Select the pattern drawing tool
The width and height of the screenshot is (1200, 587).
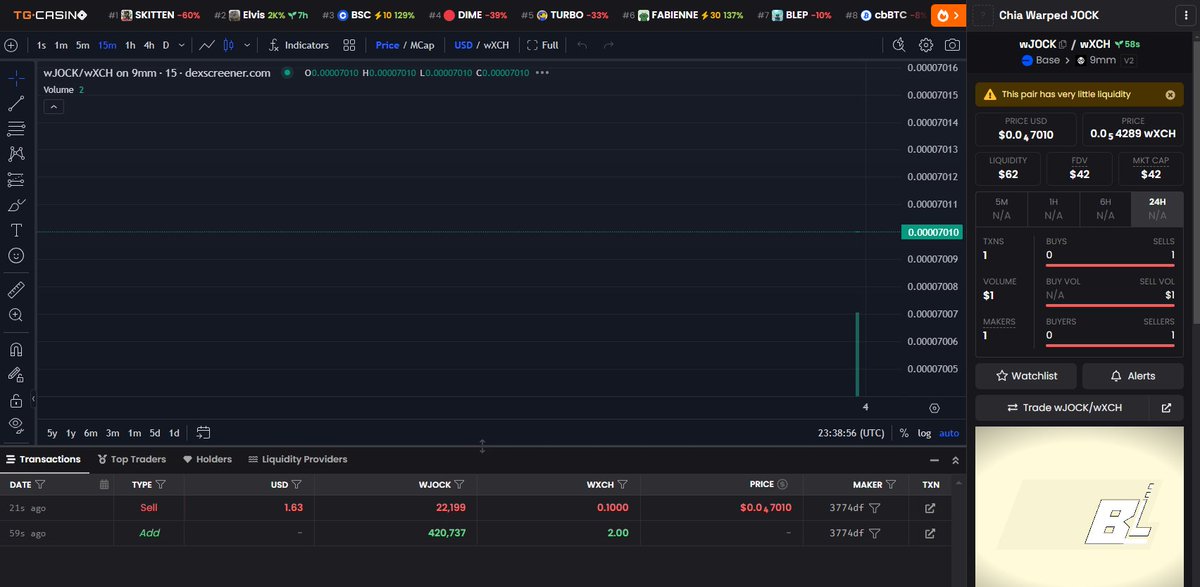[x=16, y=154]
